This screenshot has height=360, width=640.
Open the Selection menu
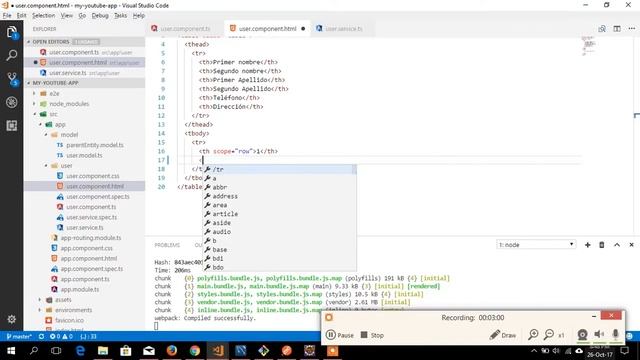point(43,16)
